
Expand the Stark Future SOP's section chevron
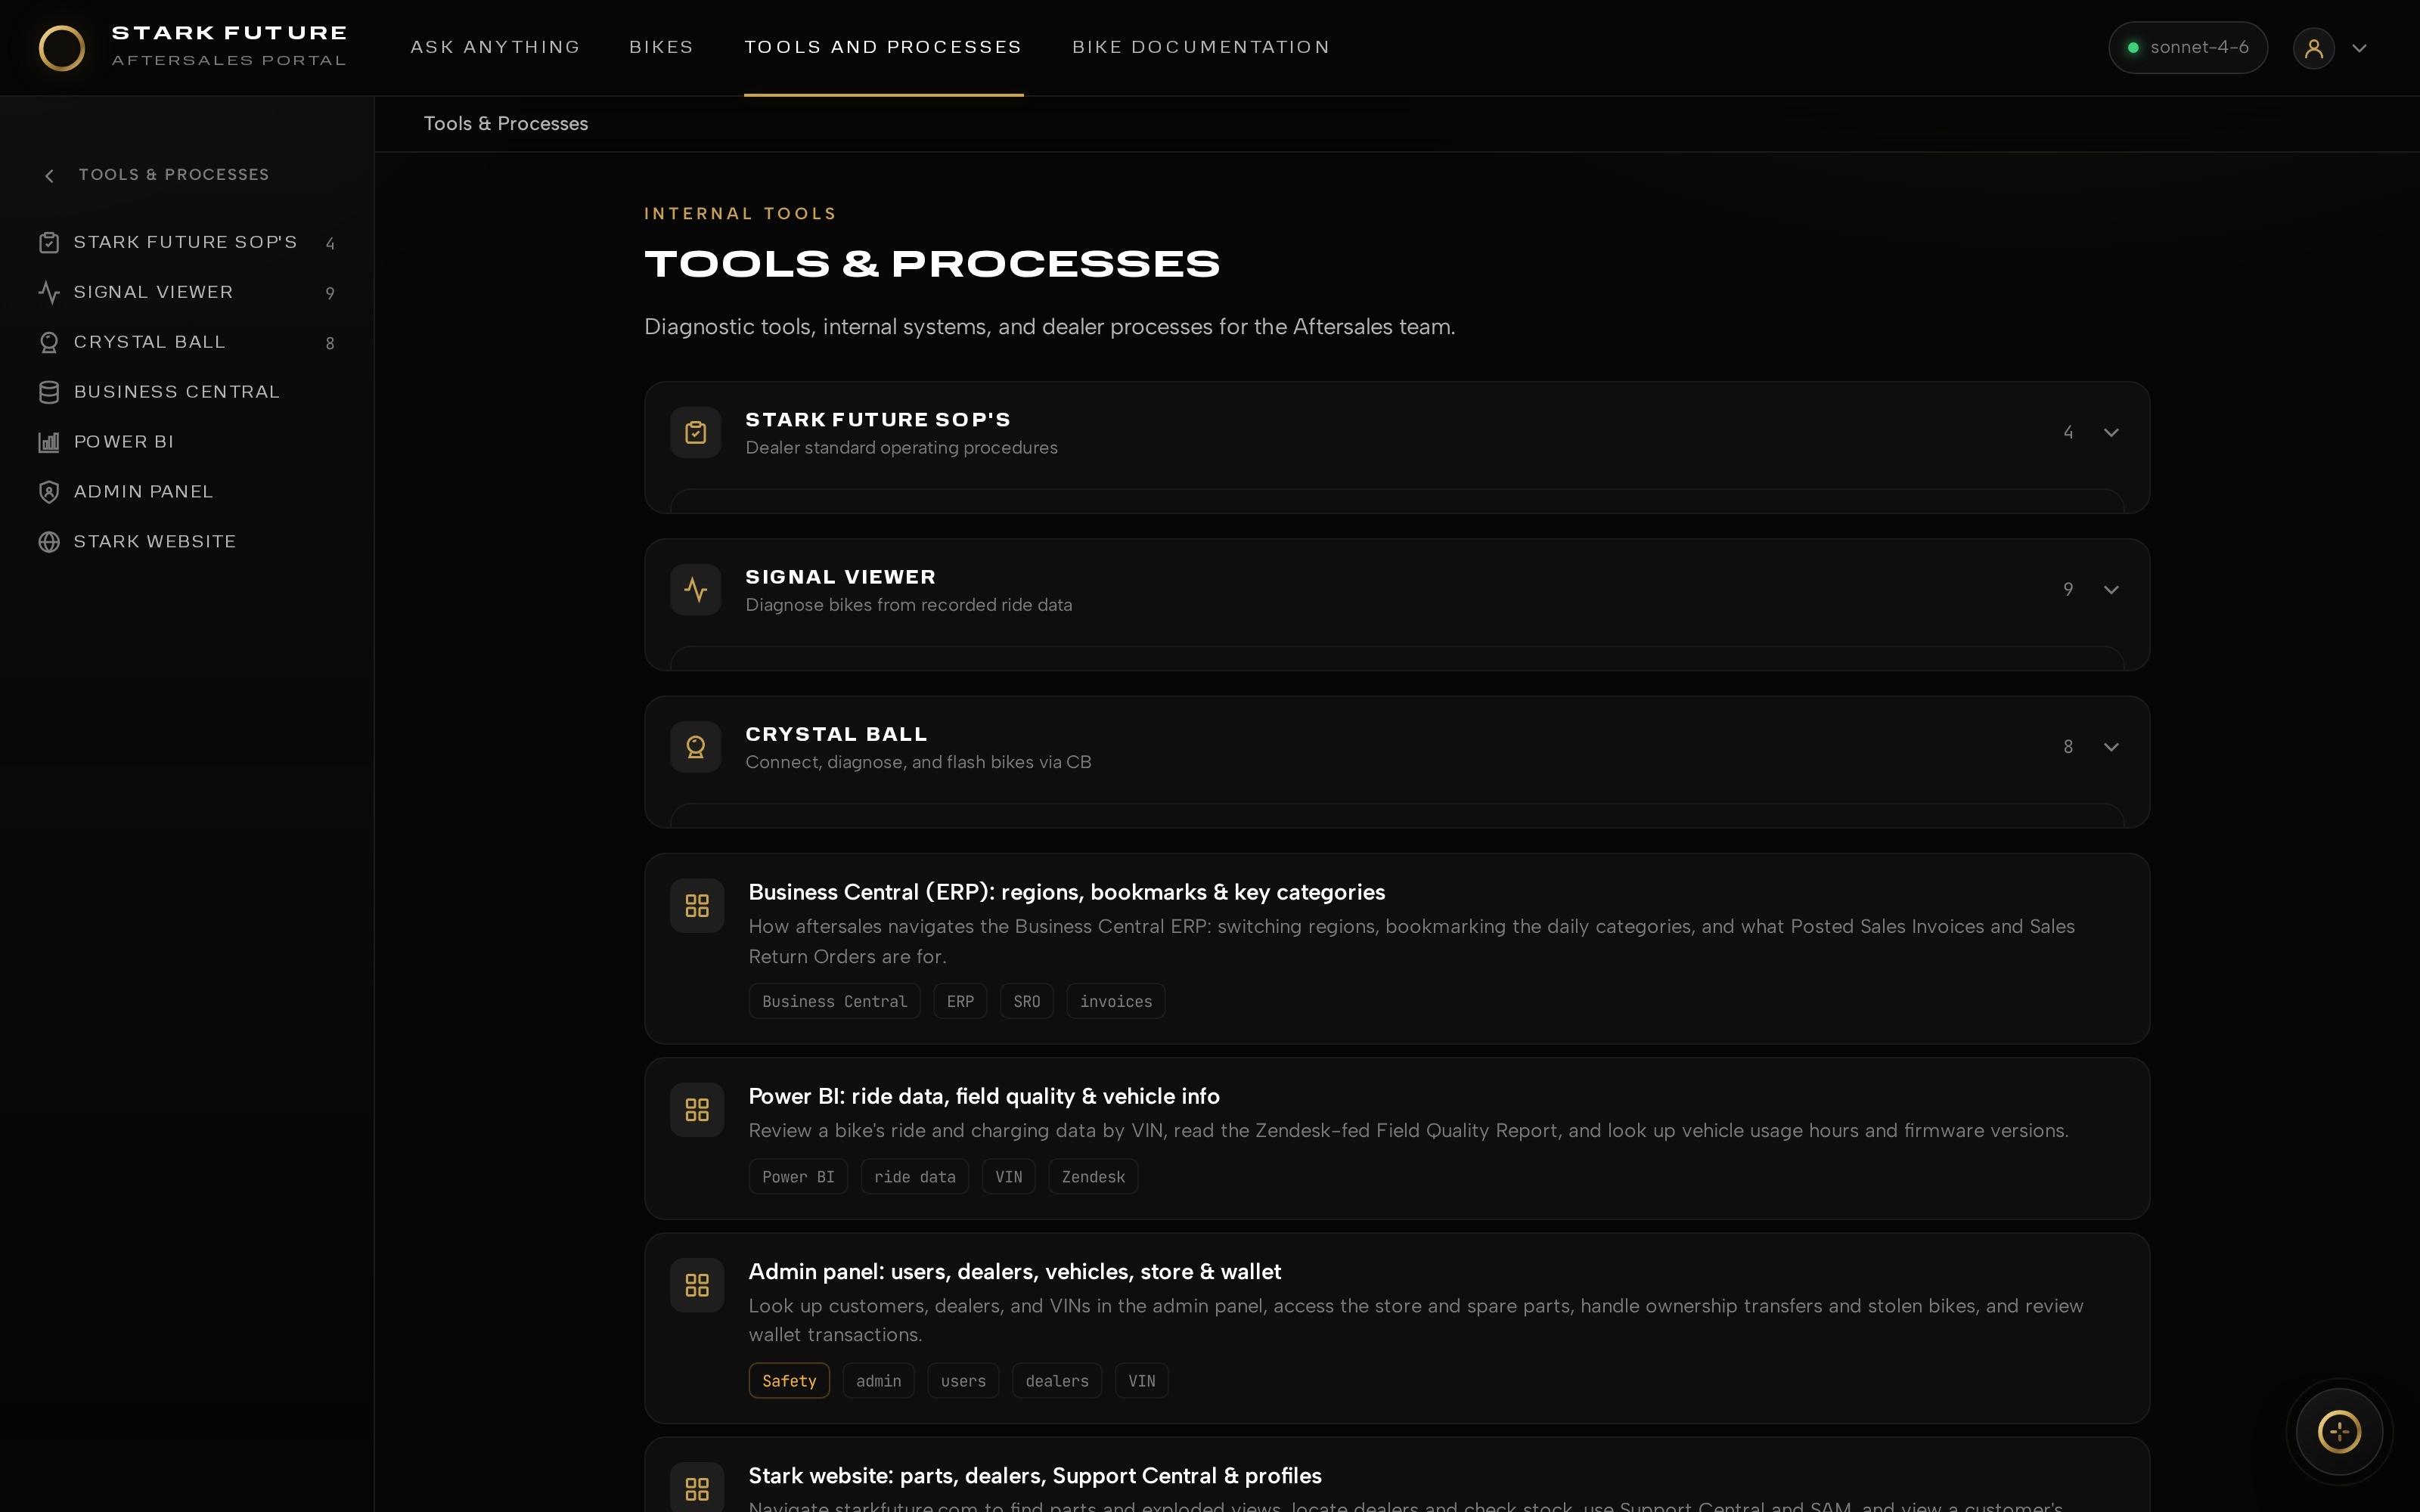(x=2111, y=432)
